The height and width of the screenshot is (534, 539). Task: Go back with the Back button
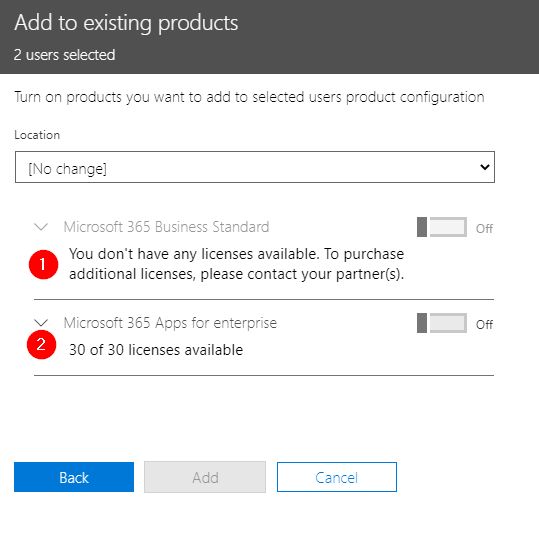point(74,477)
